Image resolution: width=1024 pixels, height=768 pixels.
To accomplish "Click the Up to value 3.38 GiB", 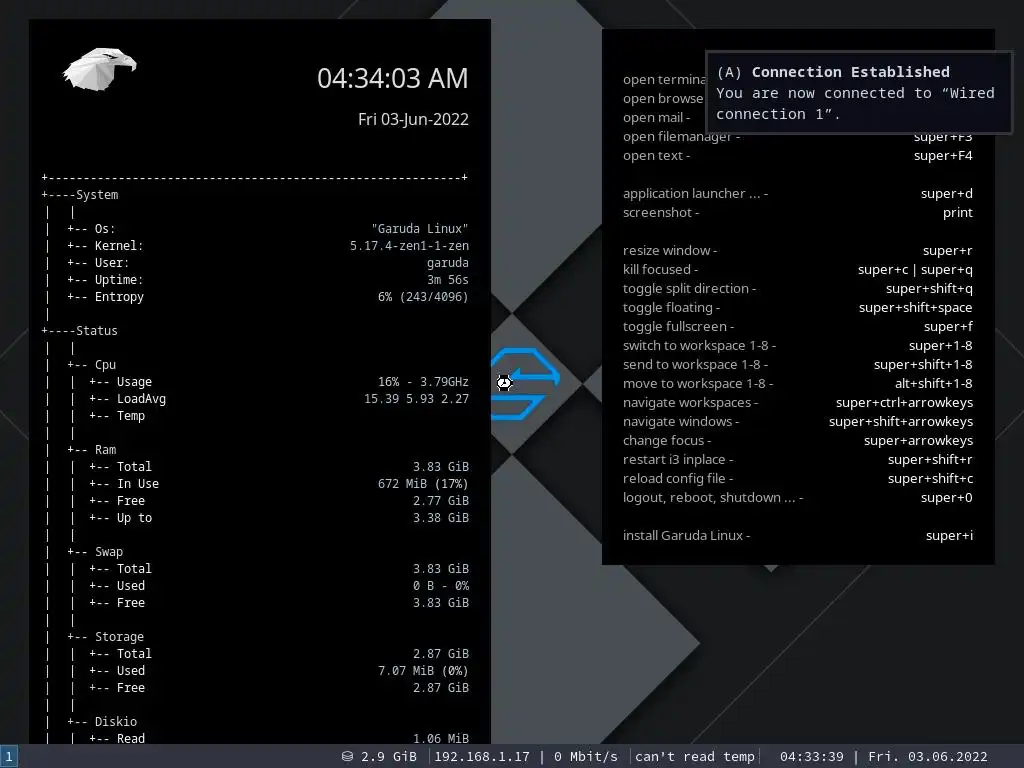I will (x=441, y=517).
